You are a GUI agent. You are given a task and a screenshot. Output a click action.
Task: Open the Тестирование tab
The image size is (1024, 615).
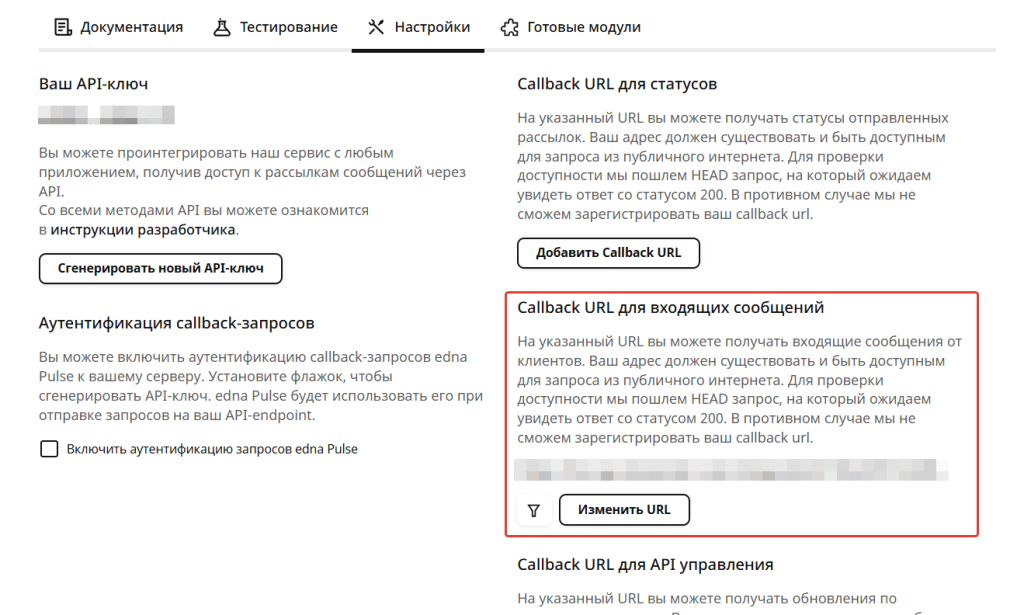tap(288, 27)
